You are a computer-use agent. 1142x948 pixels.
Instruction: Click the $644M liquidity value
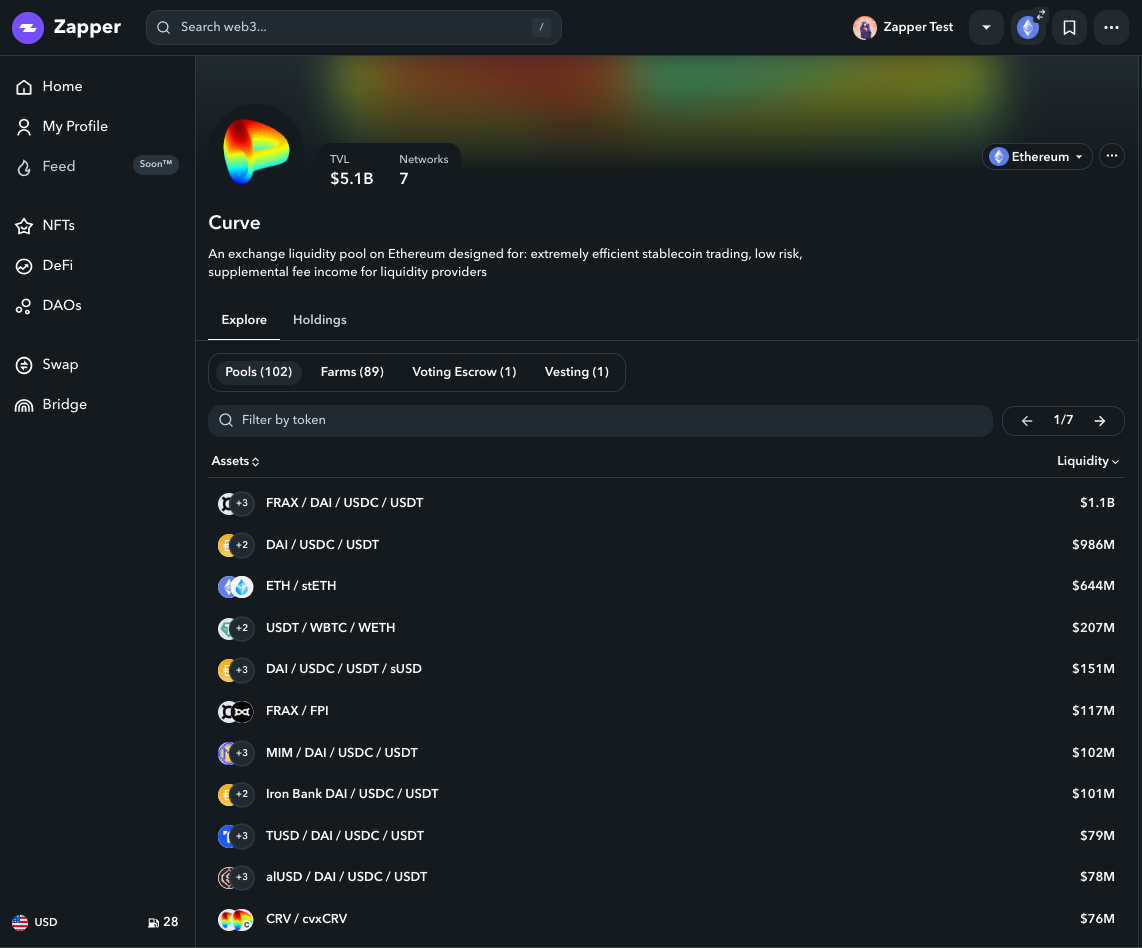(1093, 586)
